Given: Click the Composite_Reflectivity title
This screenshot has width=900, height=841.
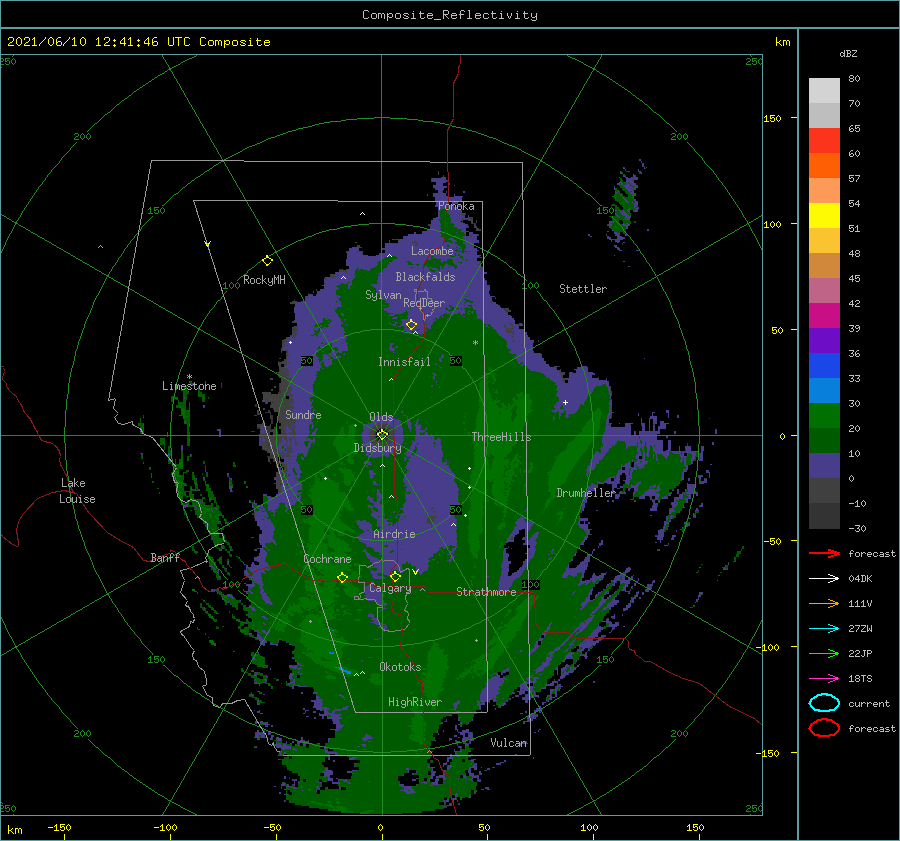Looking at the screenshot, I should (x=450, y=15).
